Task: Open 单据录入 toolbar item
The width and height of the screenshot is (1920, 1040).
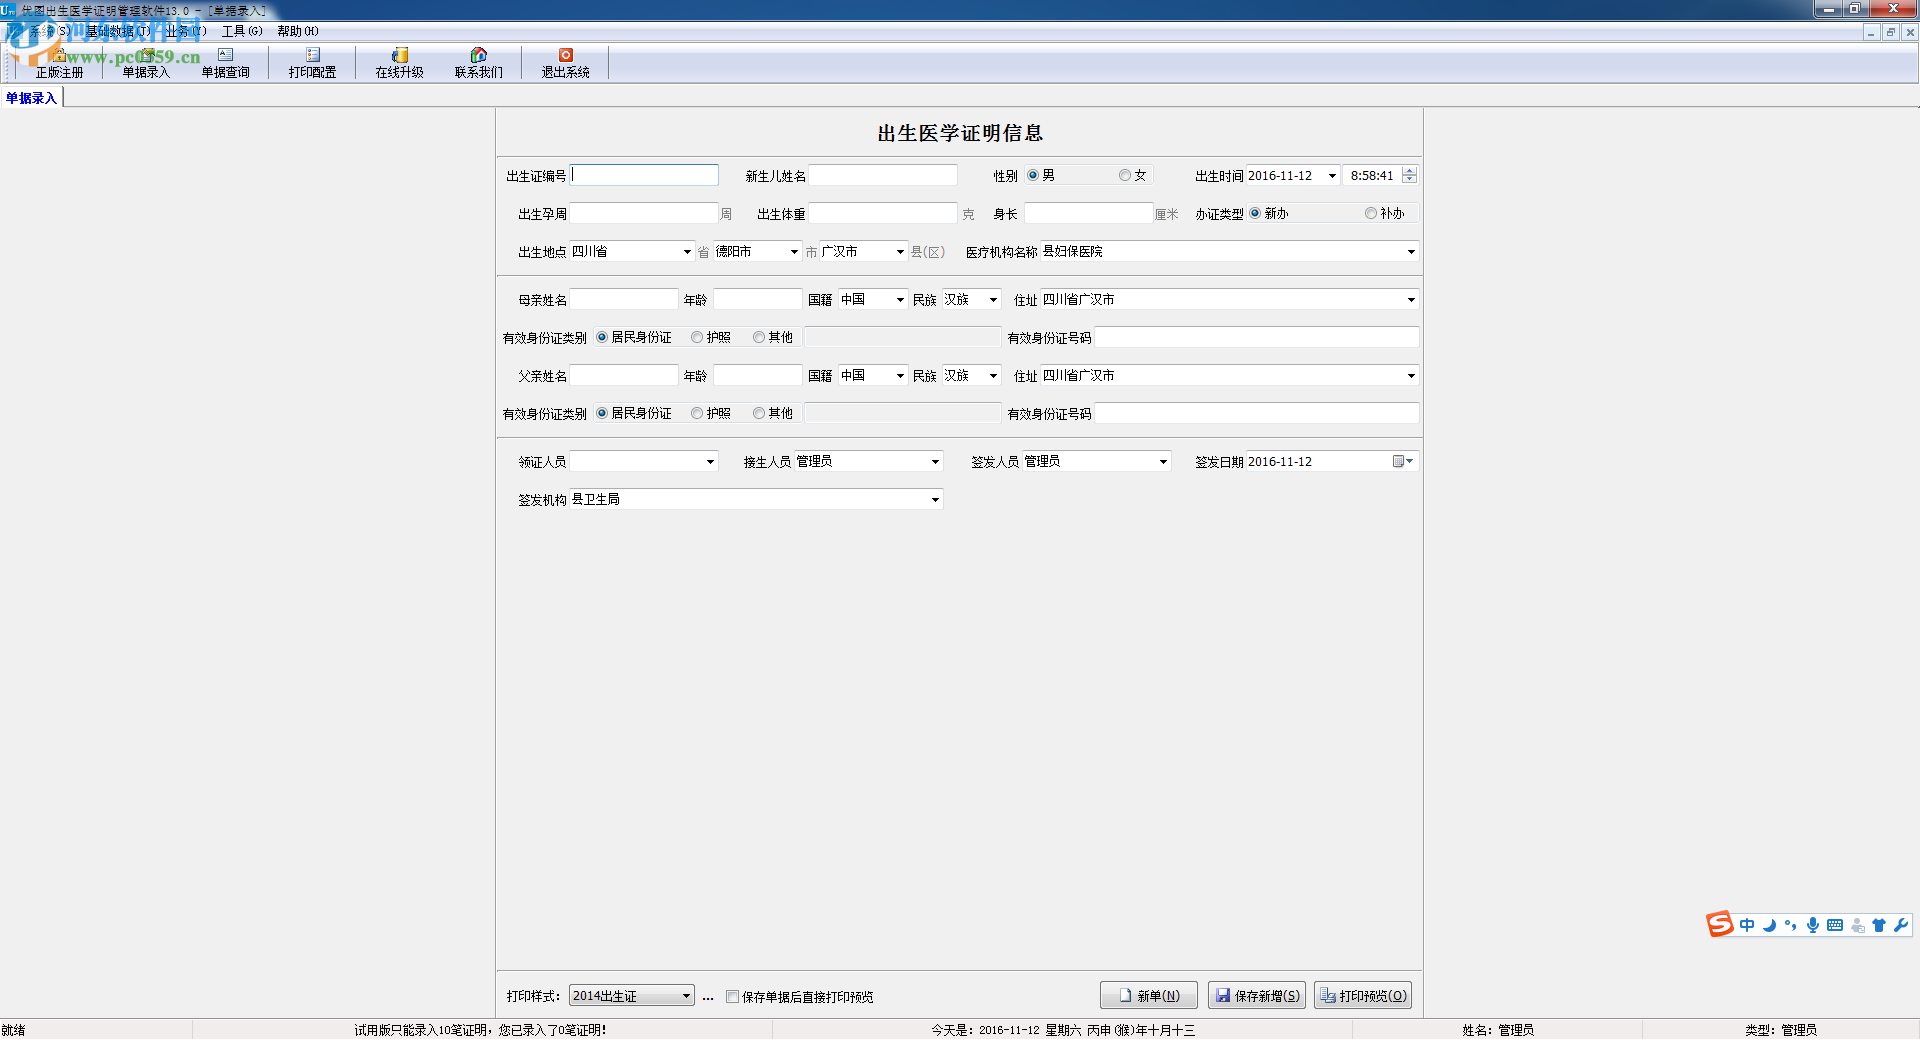Action: (x=146, y=63)
